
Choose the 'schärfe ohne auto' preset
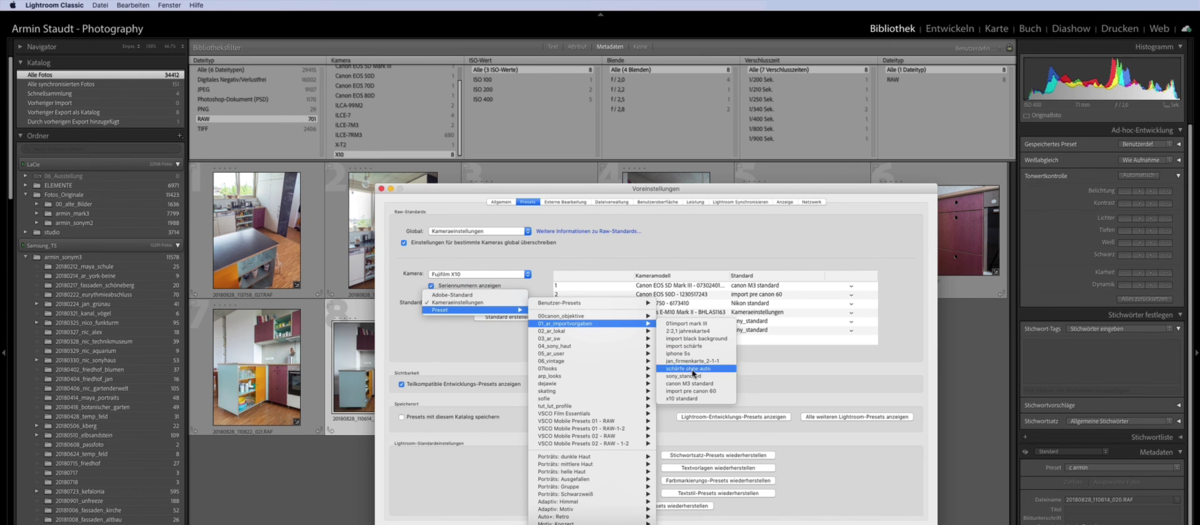tap(696, 368)
